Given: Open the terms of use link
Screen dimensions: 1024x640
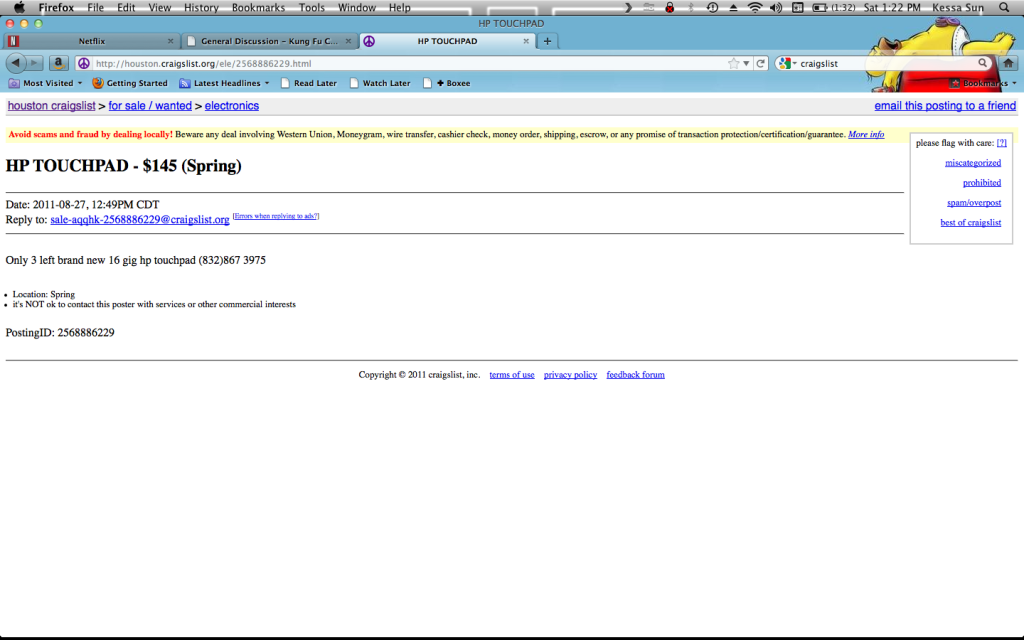Looking at the screenshot, I should [x=512, y=375].
